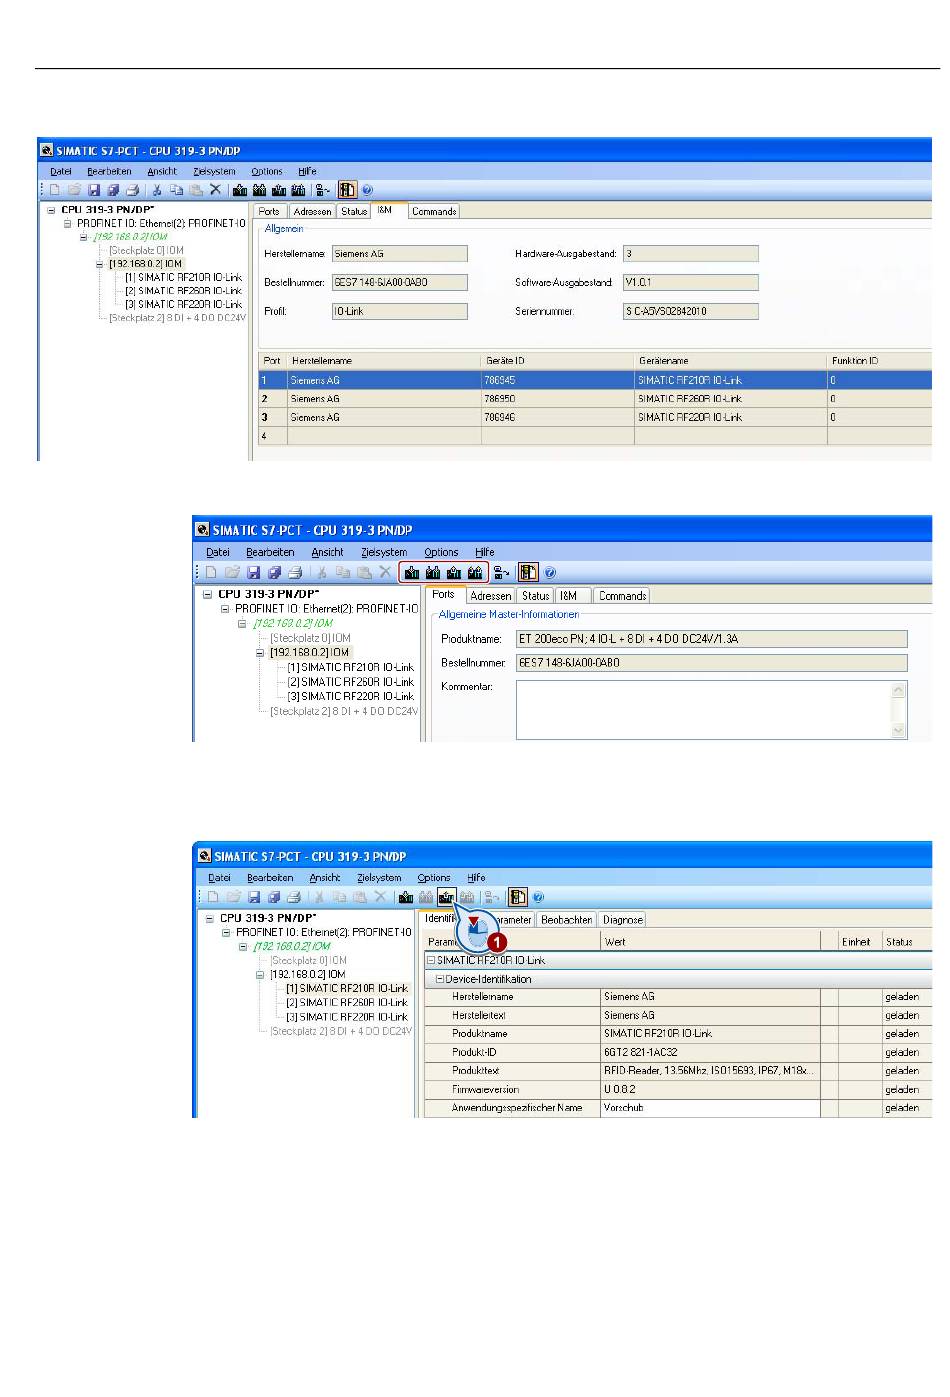
Task: Click the Herstellername column header in the port table
Action: click(x=384, y=360)
